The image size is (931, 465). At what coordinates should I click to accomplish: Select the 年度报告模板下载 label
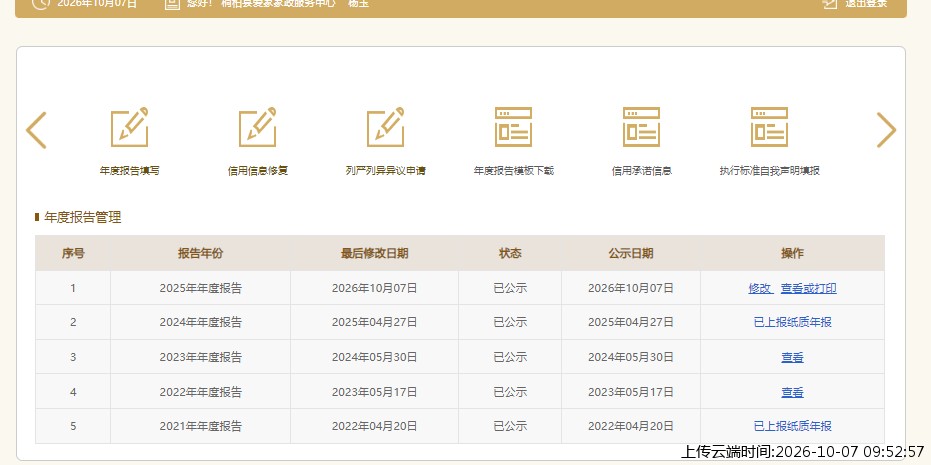pyautogui.click(x=514, y=171)
